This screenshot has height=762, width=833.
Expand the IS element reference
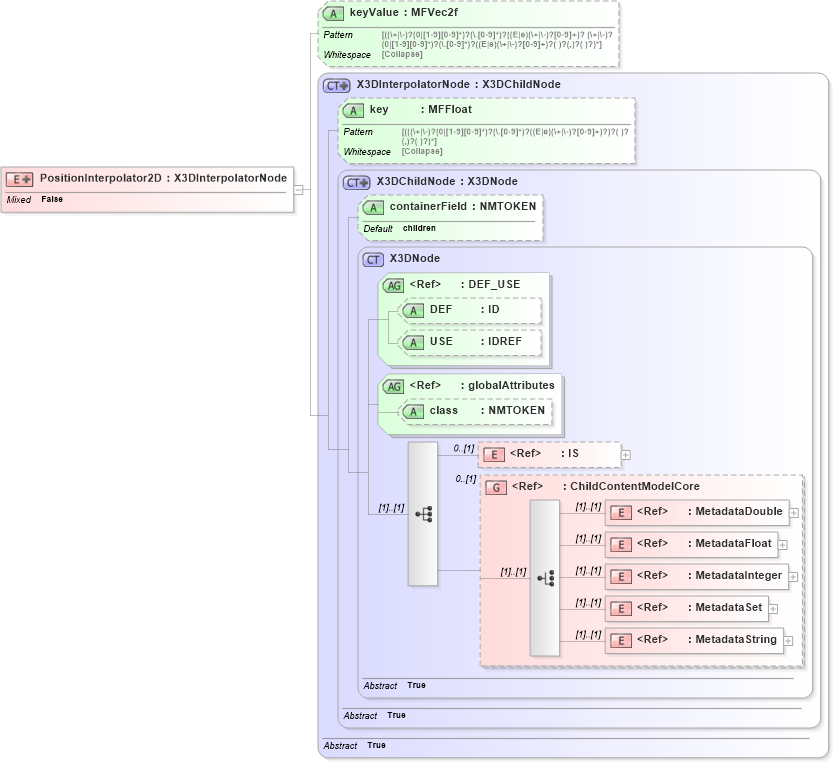tap(626, 455)
